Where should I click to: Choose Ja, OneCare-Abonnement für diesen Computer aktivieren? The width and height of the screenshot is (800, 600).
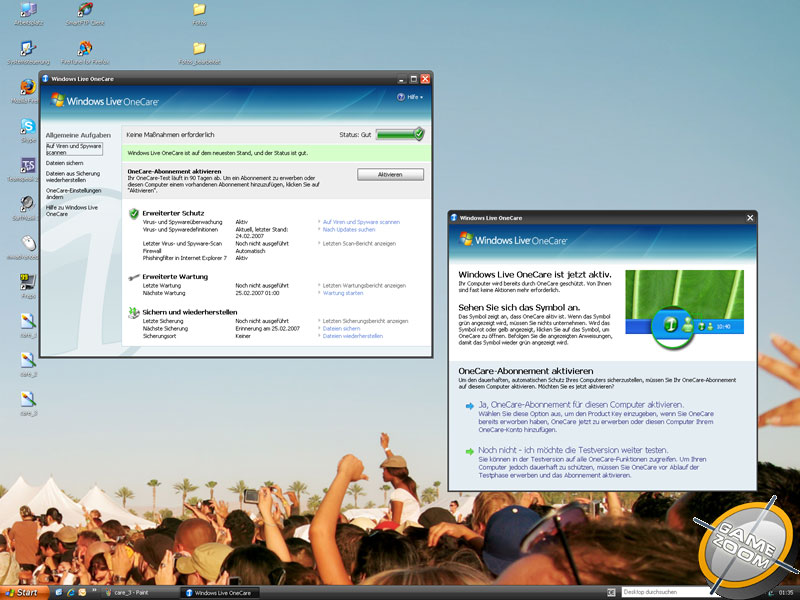point(581,405)
